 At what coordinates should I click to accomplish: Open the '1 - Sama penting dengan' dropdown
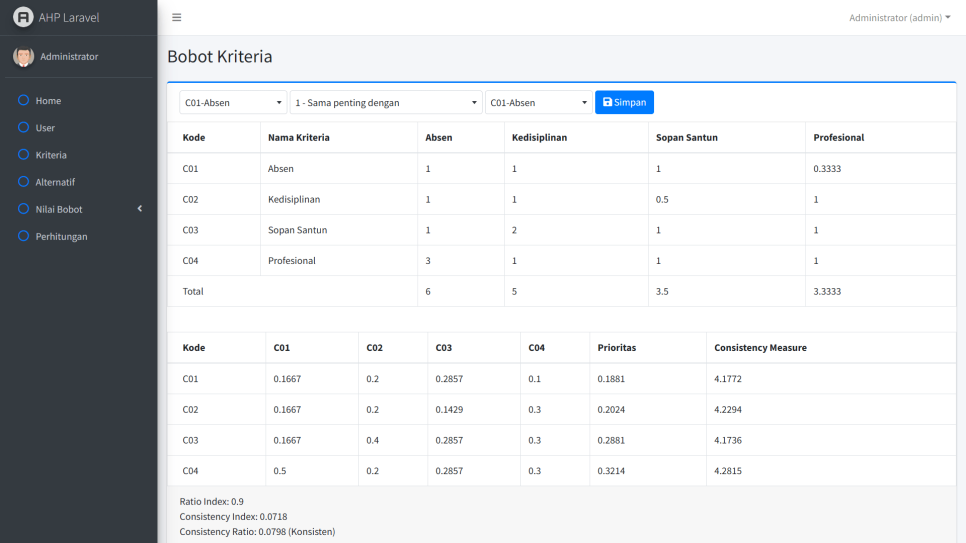coord(386,102)
